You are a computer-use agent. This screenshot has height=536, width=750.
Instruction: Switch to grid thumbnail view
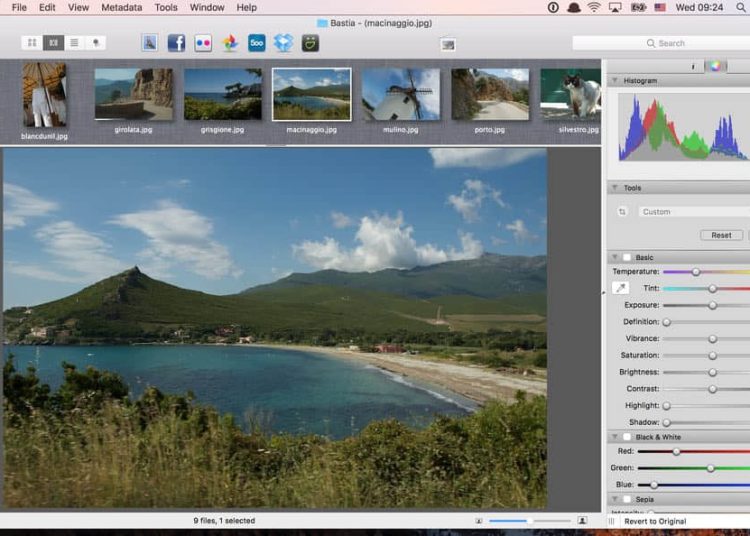pos(32,43)
